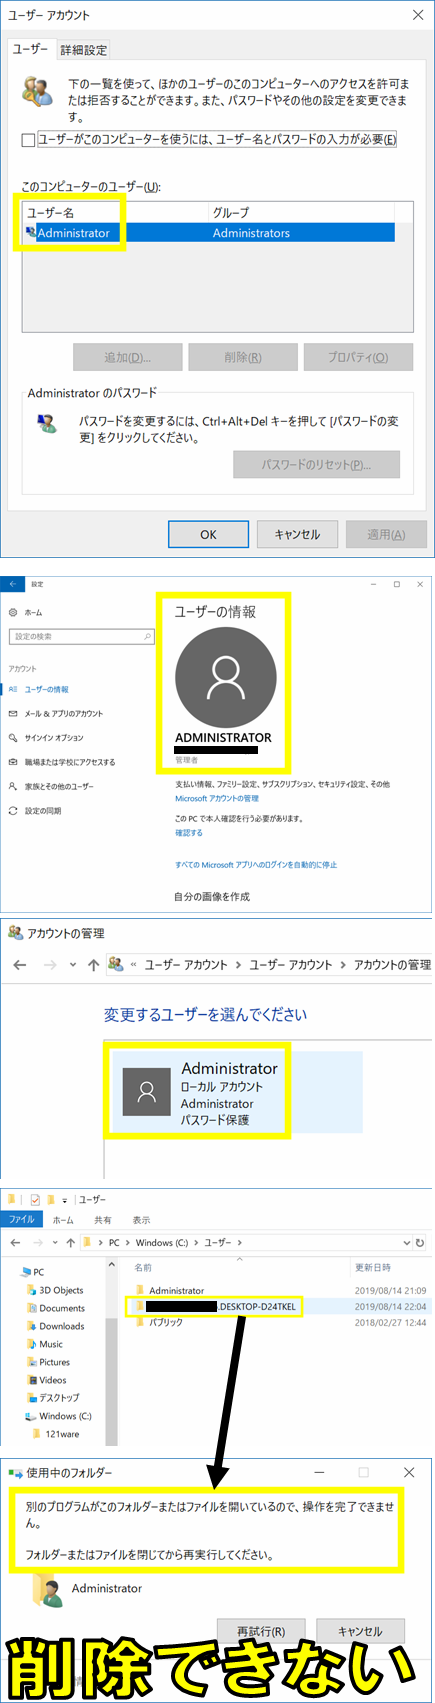Image resolution: width=435 pixels, height=1703 pixels.
Task: Click back arrow in アカウントの管理 window
Action: pyautogui.click(x=19, y=965)
